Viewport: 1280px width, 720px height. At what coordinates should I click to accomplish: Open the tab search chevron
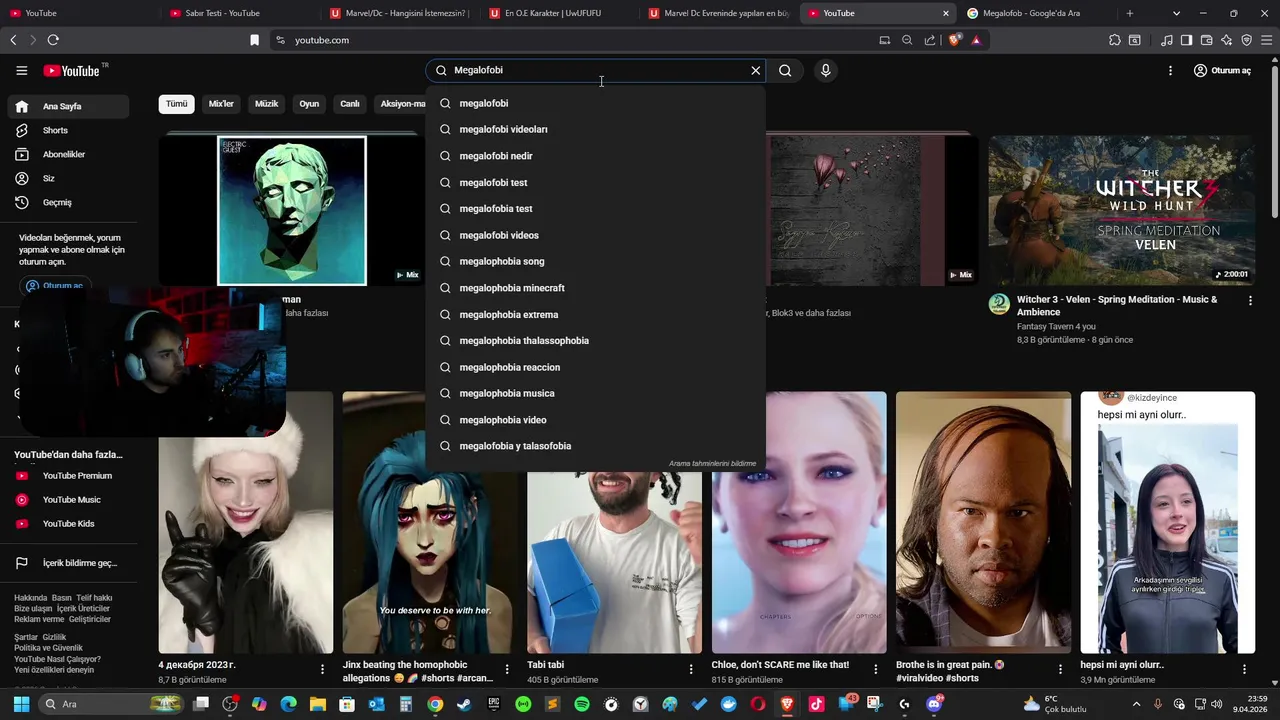tap(1176, 13)
